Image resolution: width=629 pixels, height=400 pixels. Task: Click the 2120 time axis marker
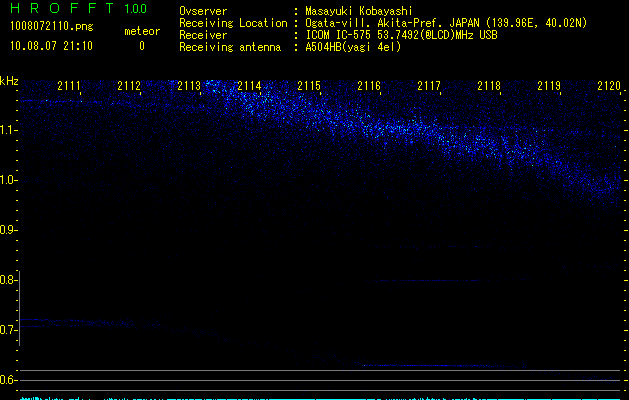pos(609,85)
